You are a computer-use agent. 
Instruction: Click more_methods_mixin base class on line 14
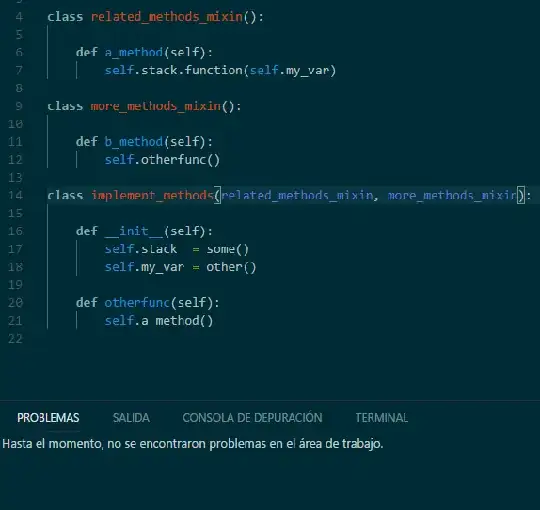[452, 195]
